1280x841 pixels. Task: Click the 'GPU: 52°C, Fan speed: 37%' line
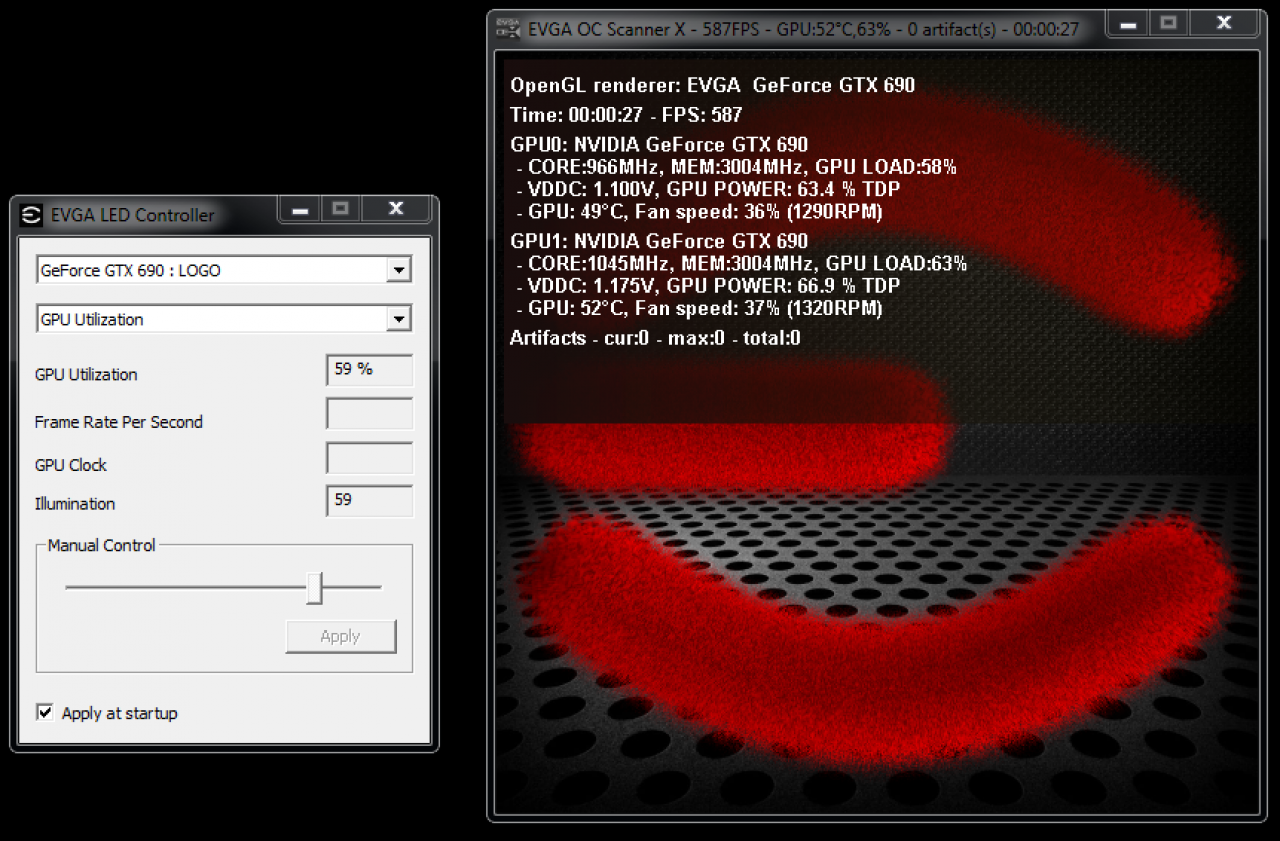coord(699,309)
